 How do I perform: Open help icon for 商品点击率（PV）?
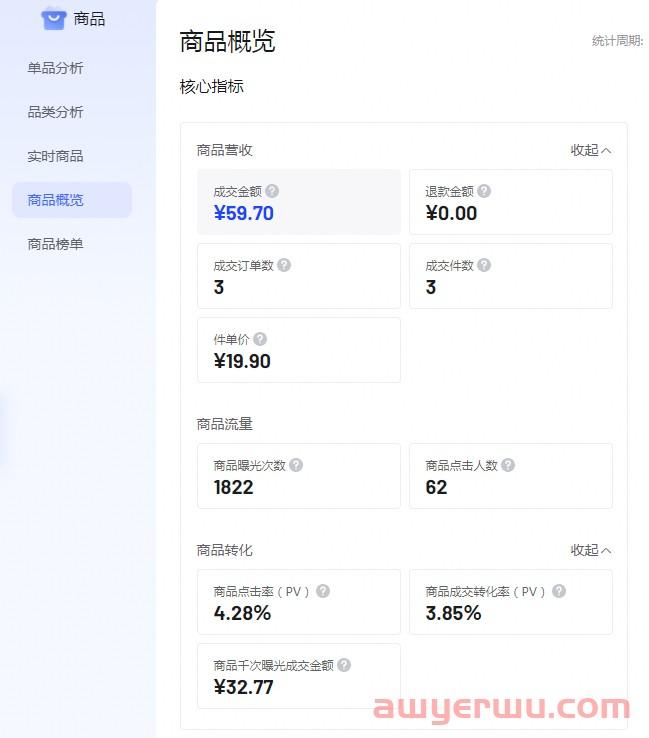coord(323,591)
